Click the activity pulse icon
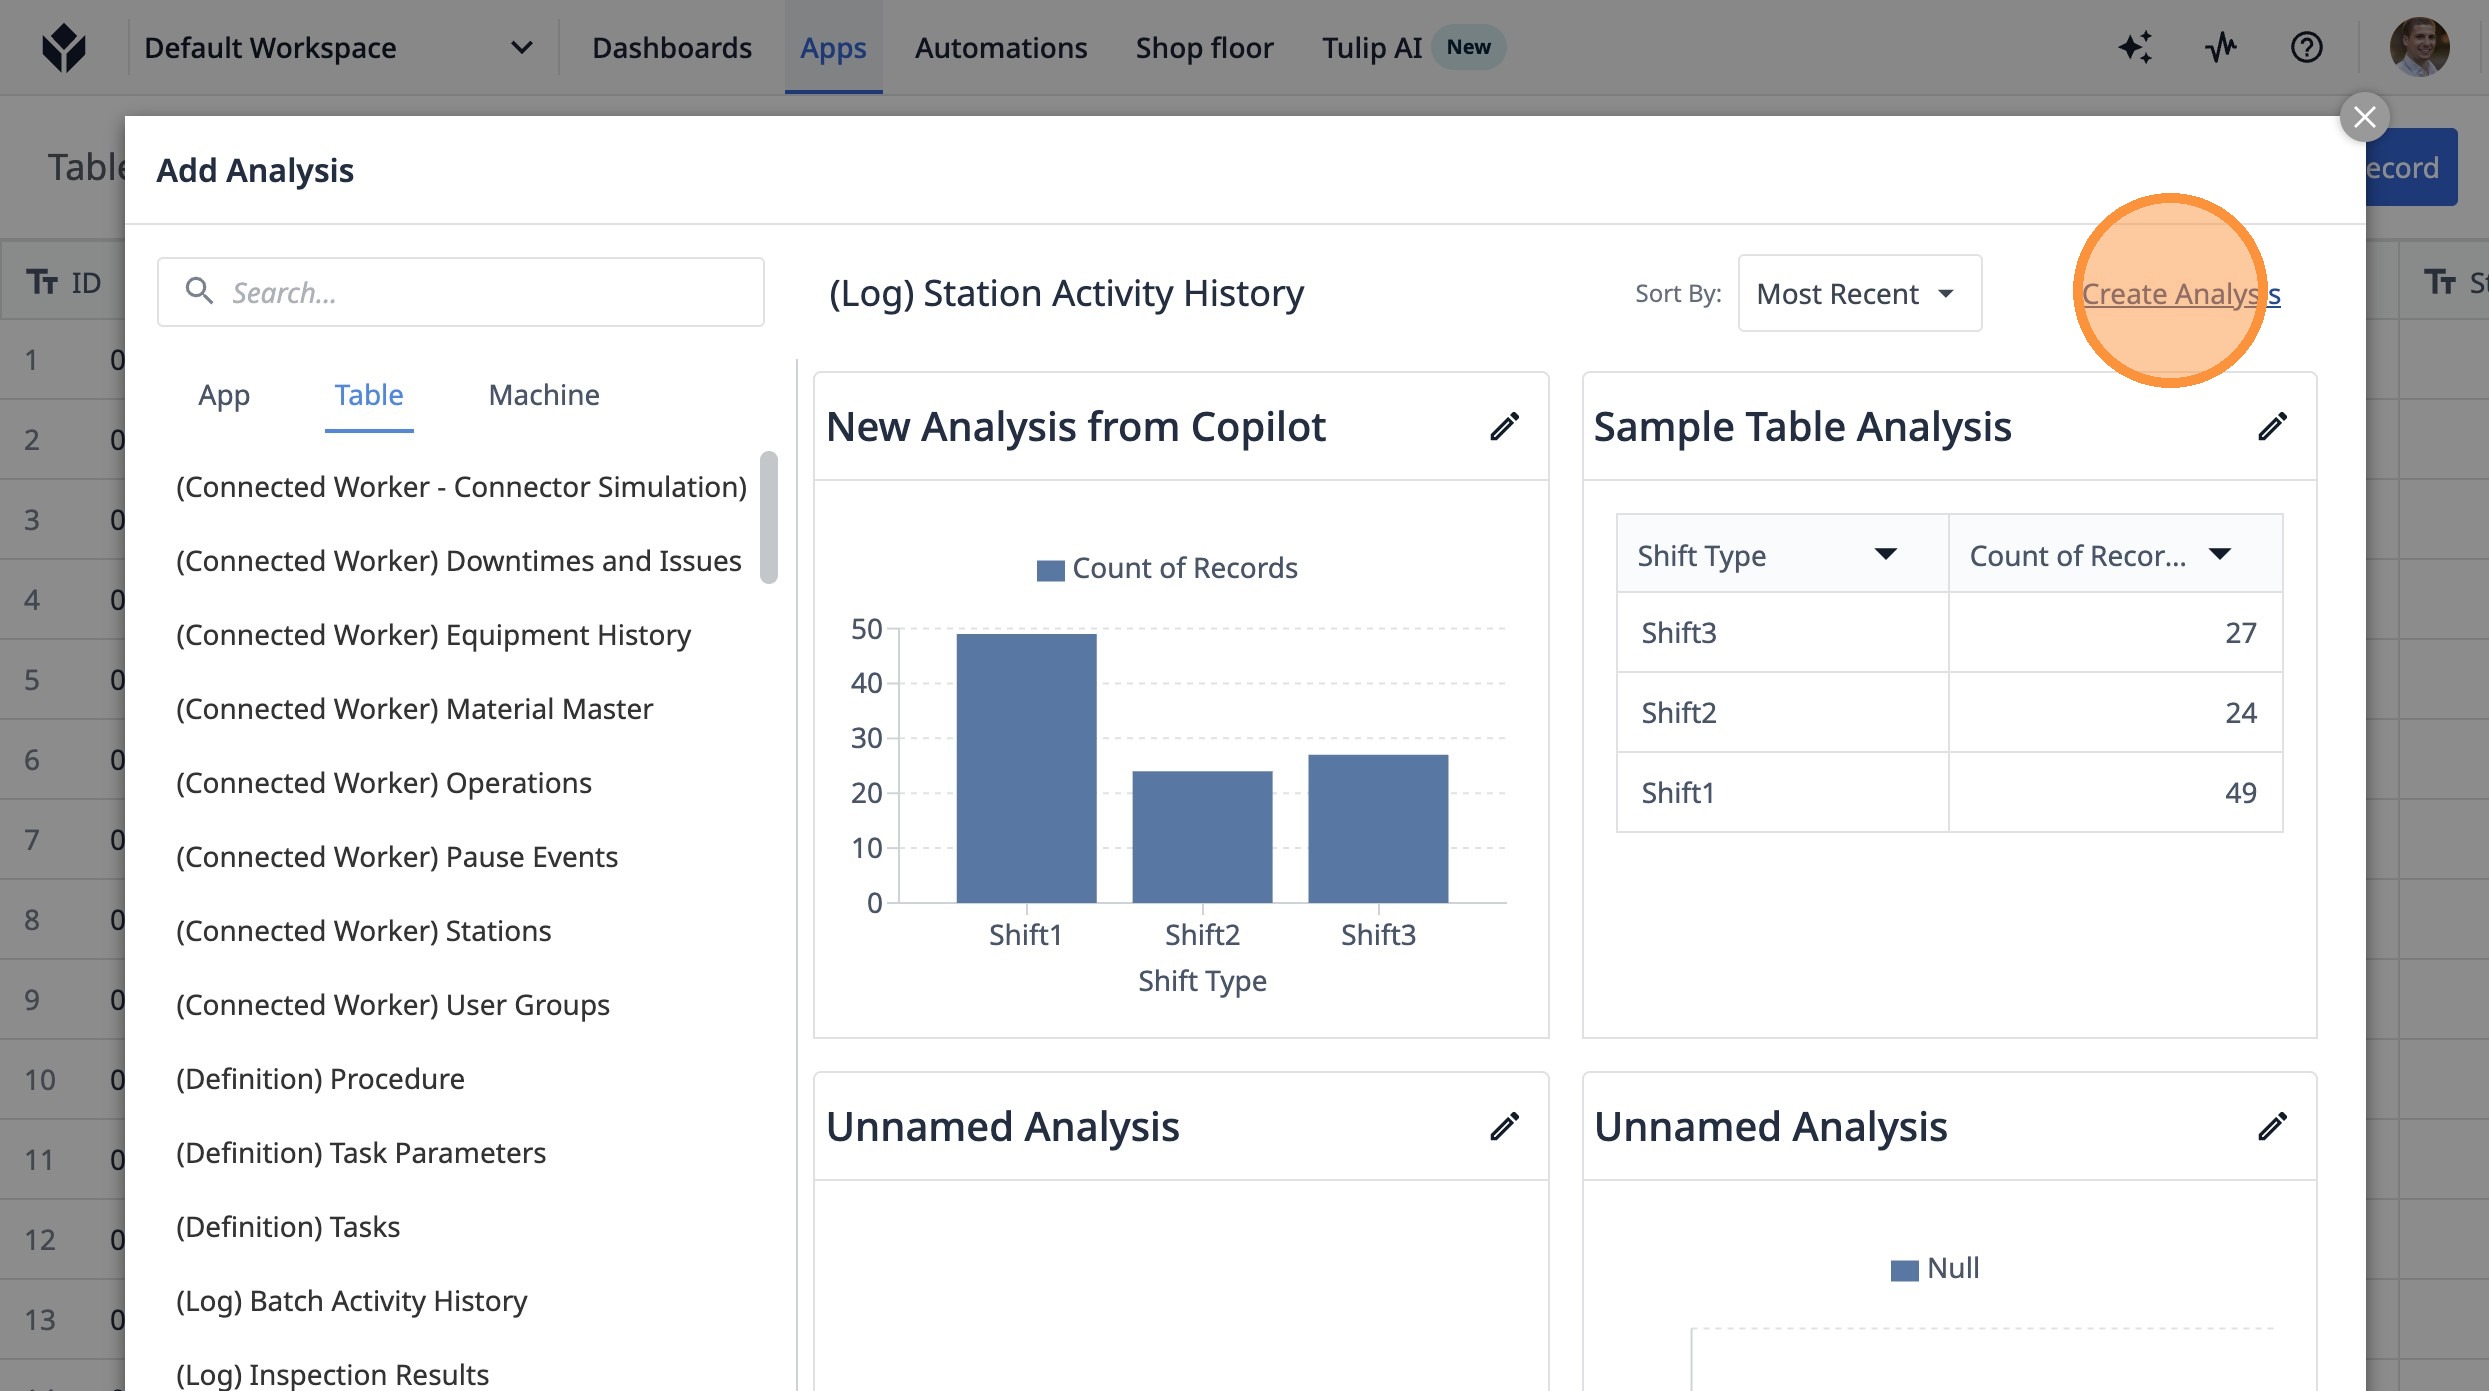This screenshot has height=1391, width=2489. pos(2221,47)
